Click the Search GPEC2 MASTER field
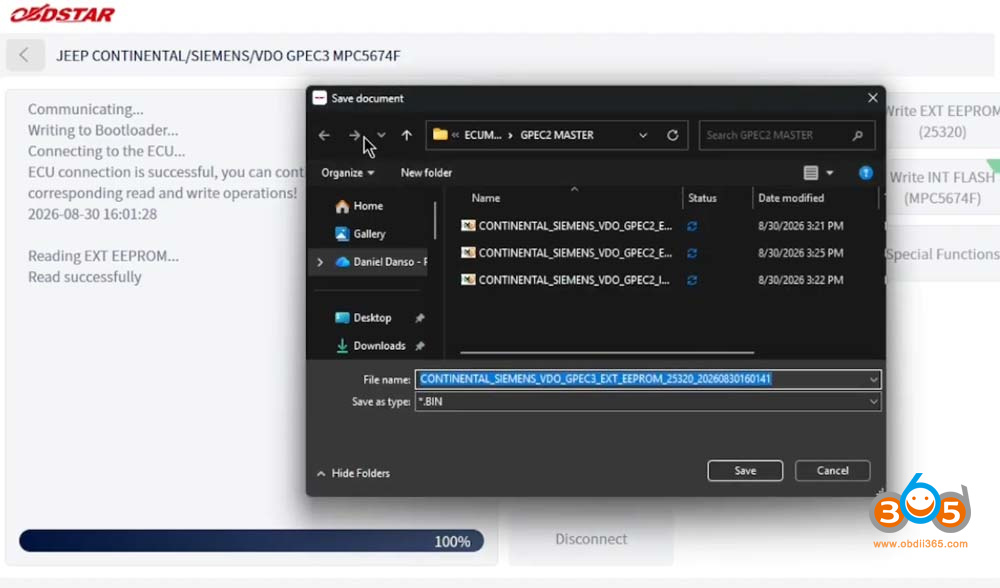Image resolution: width=1000 pixels, height=588 pixels. pyautogui.click(x=787, y=135)
